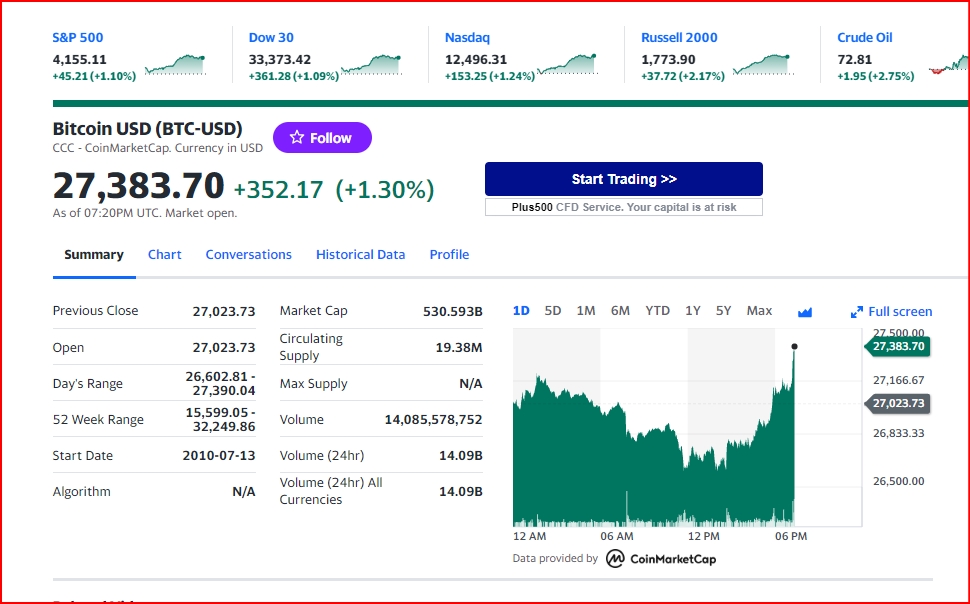Click the As of 07:20PM UTC timestamp
The image size is (970, 604).
145,213
